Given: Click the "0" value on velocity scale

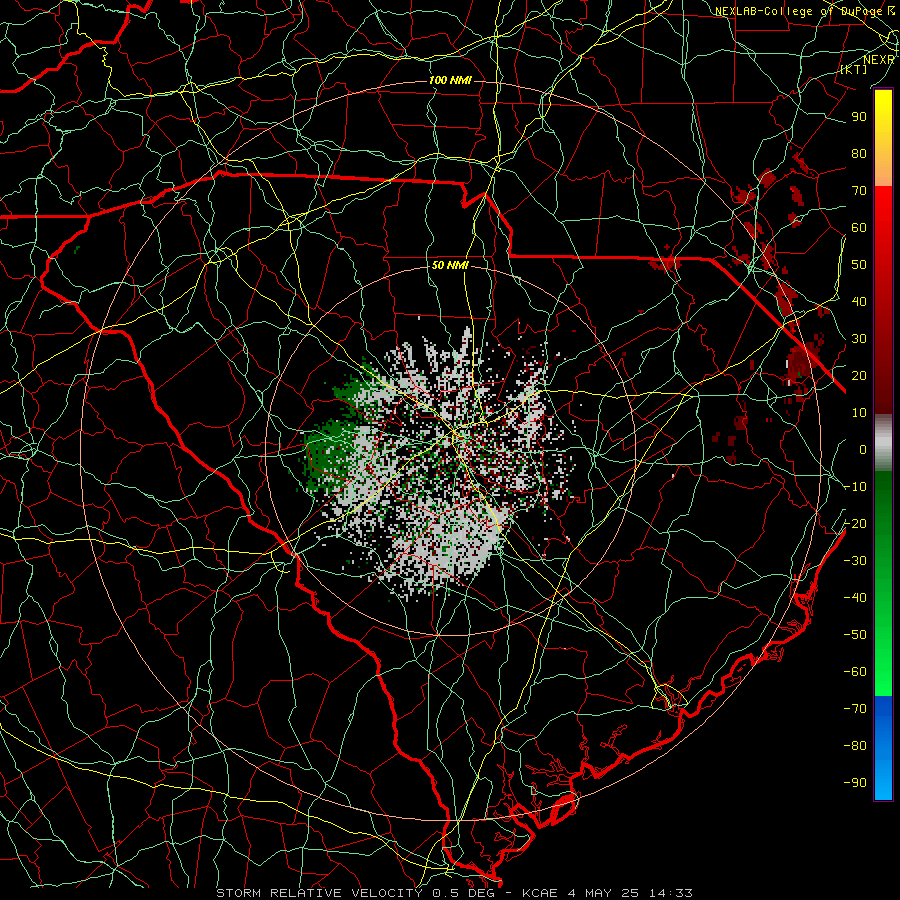Looking at the screenshot, I should click(863, 449).
